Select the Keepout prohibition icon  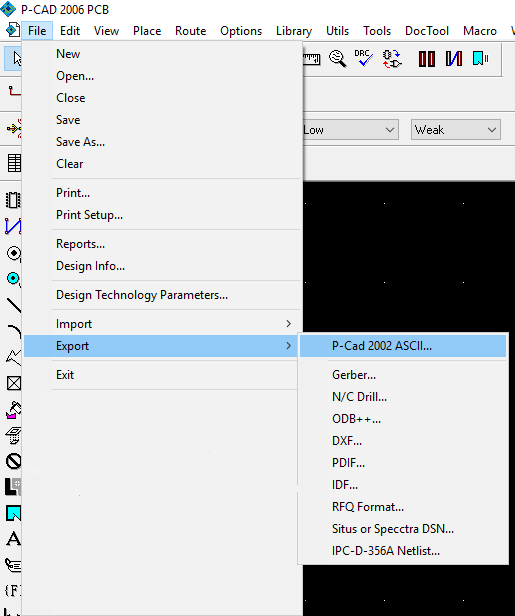pyautogui.click(x=14, y=461)
